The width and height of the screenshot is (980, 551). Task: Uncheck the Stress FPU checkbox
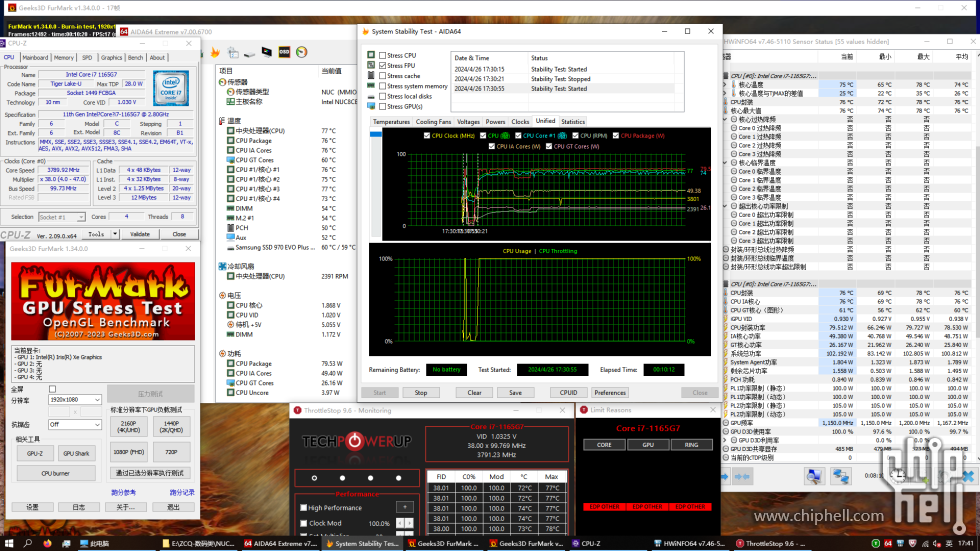(x=382, y=66)
